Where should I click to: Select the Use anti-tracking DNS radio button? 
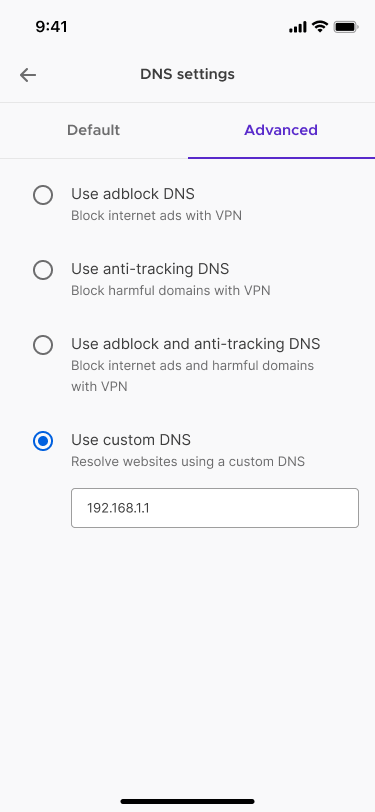(43, 270)
